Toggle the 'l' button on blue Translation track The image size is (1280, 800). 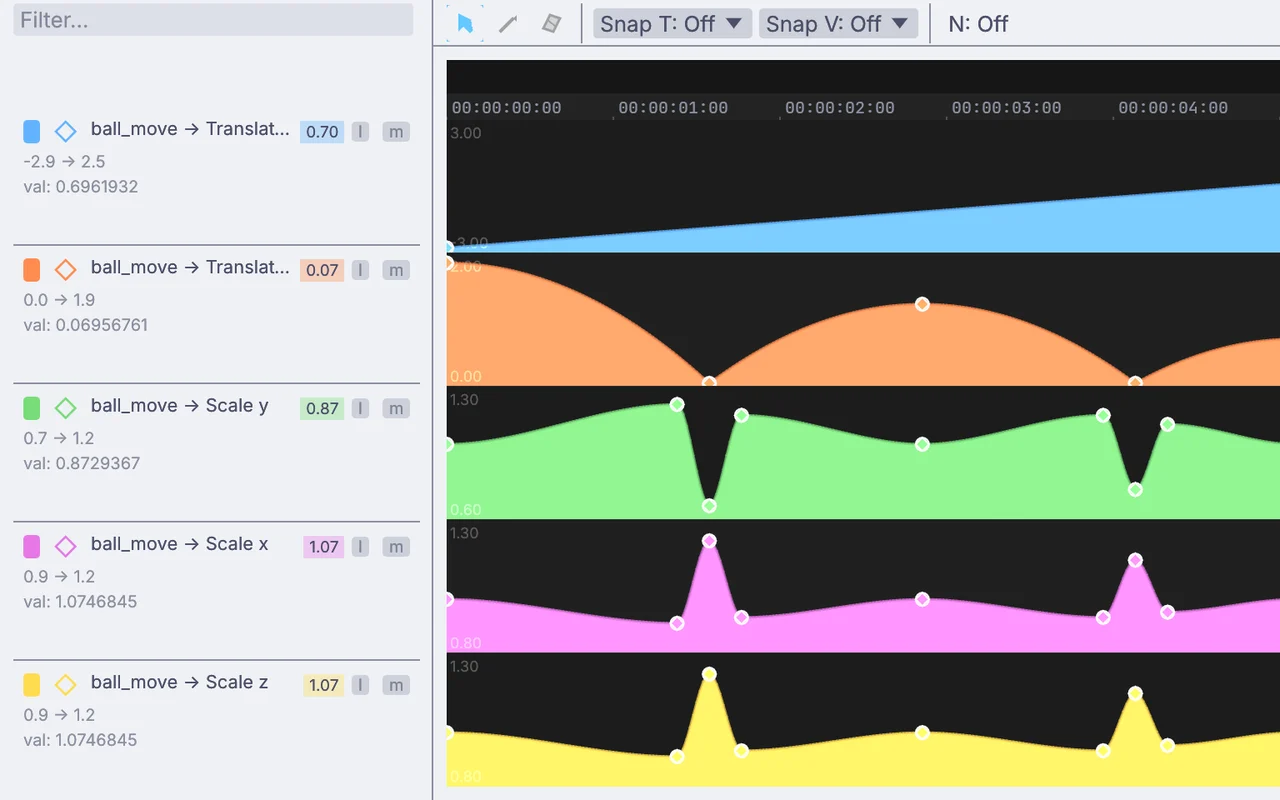pyautogui.click(x=360, y=132)
